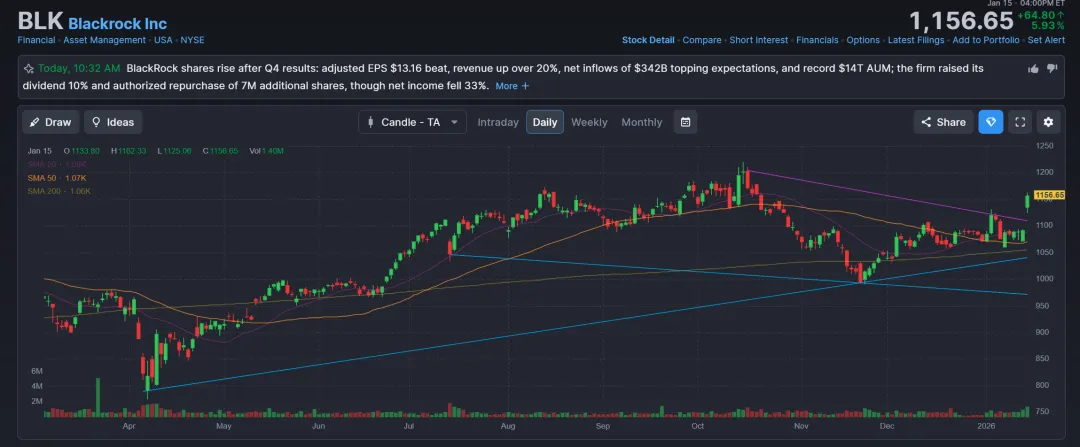Click the Set Alert link
Viewport: 1080px width, 447px height.
pos(1046,40)
